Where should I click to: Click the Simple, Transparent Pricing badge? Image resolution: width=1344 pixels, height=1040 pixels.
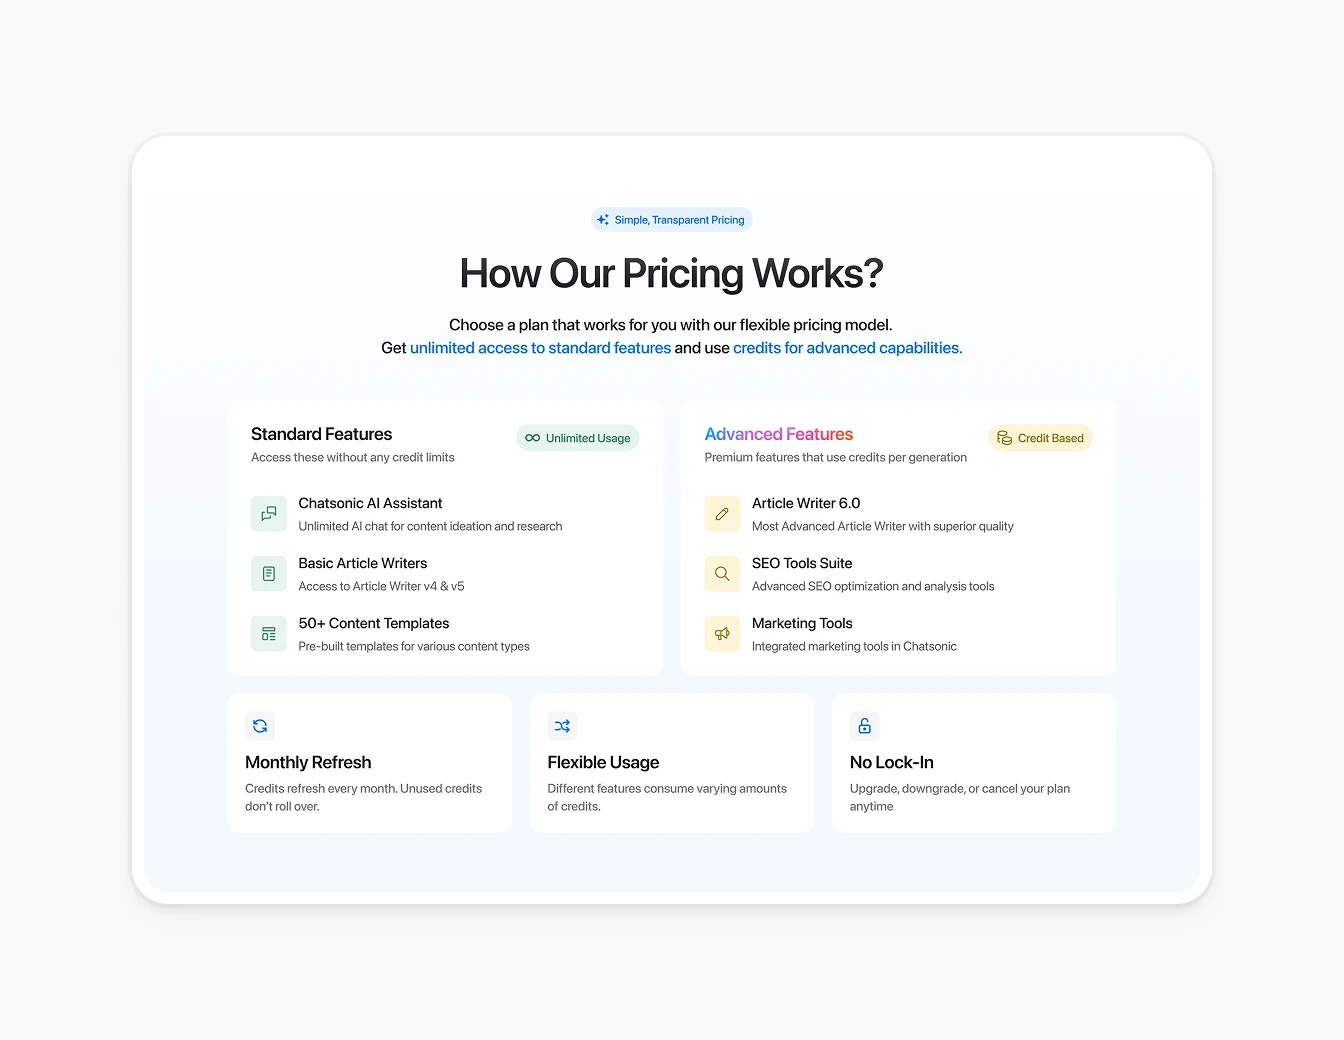click(671, 219)
